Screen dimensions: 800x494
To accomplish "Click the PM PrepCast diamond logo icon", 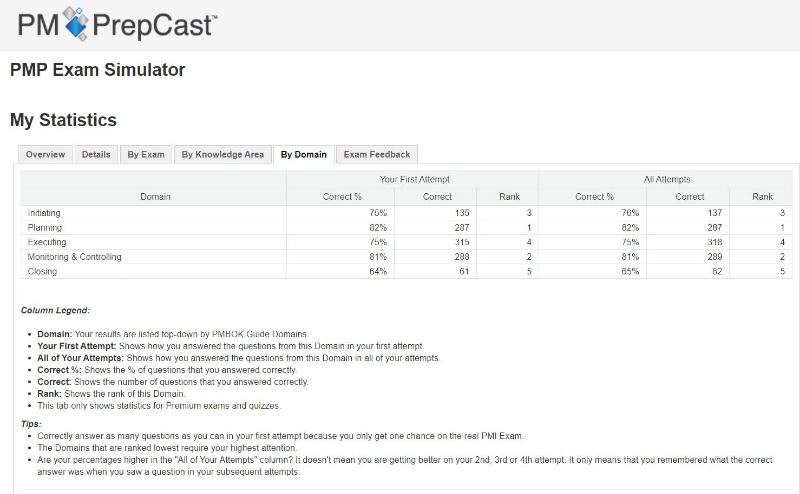I will (x=76, y=23).
